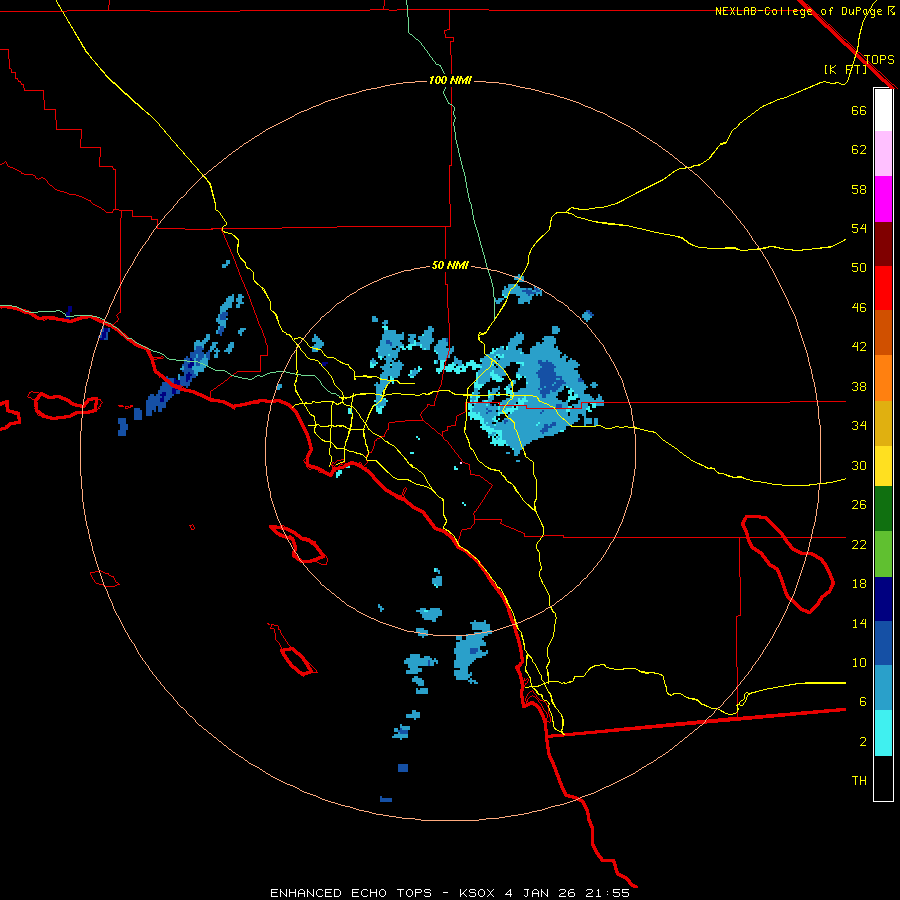Click the cyan swatch between 6 and 2
This screenshot has width=900, height=900.
pyautogui.click(x=883, y=733)
